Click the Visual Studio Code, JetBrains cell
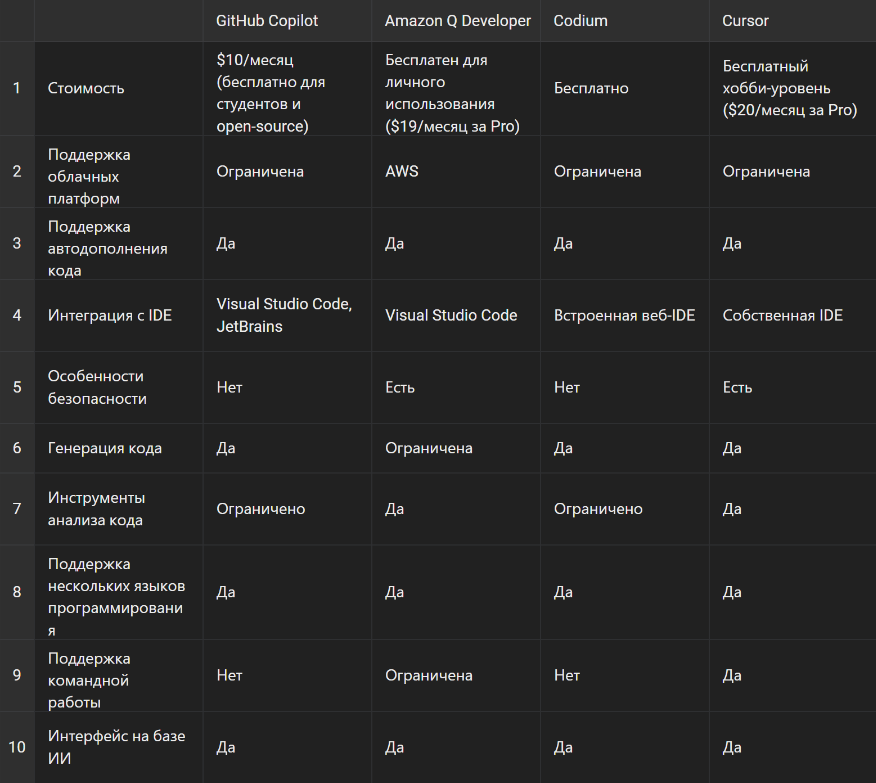 (x=287, y=315)
